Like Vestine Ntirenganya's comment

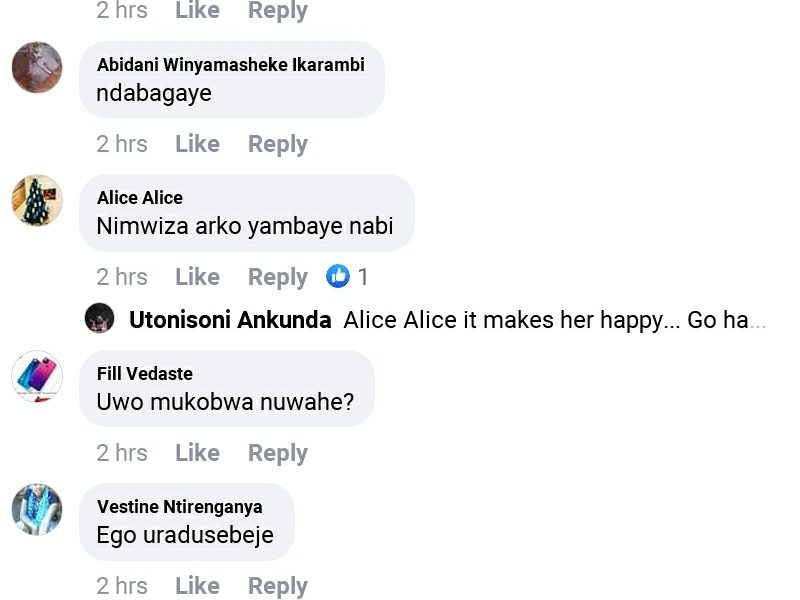(x=197, y=586)
